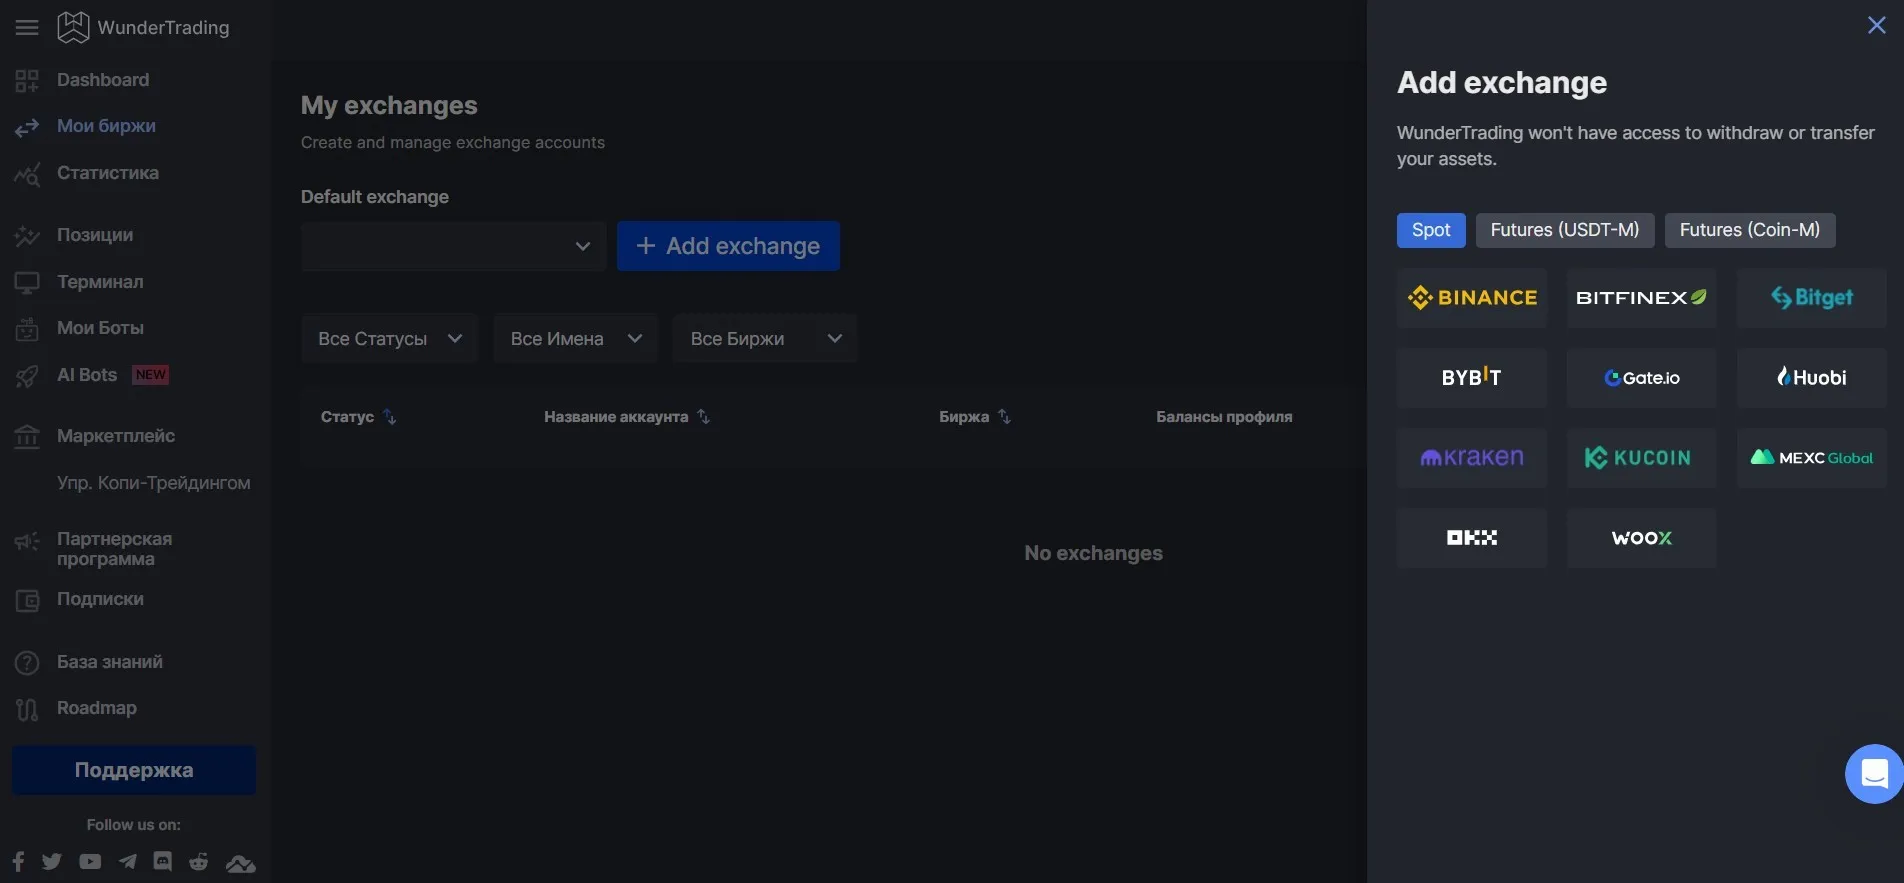Viewport: 1904px width, 883px height.
Task: Pick the Gate.io exchange tile
Action: pyautogui.click(x=1642, y=378)
